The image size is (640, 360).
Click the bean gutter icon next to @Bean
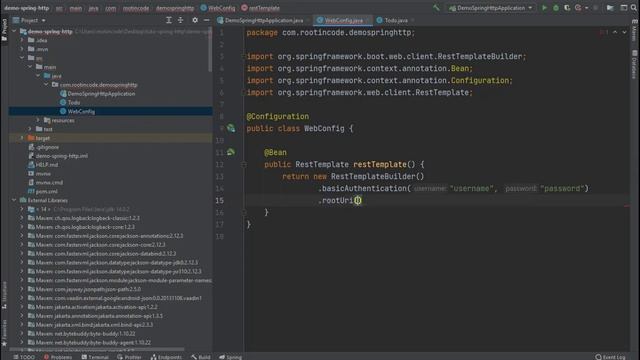(x=231, y=152)
